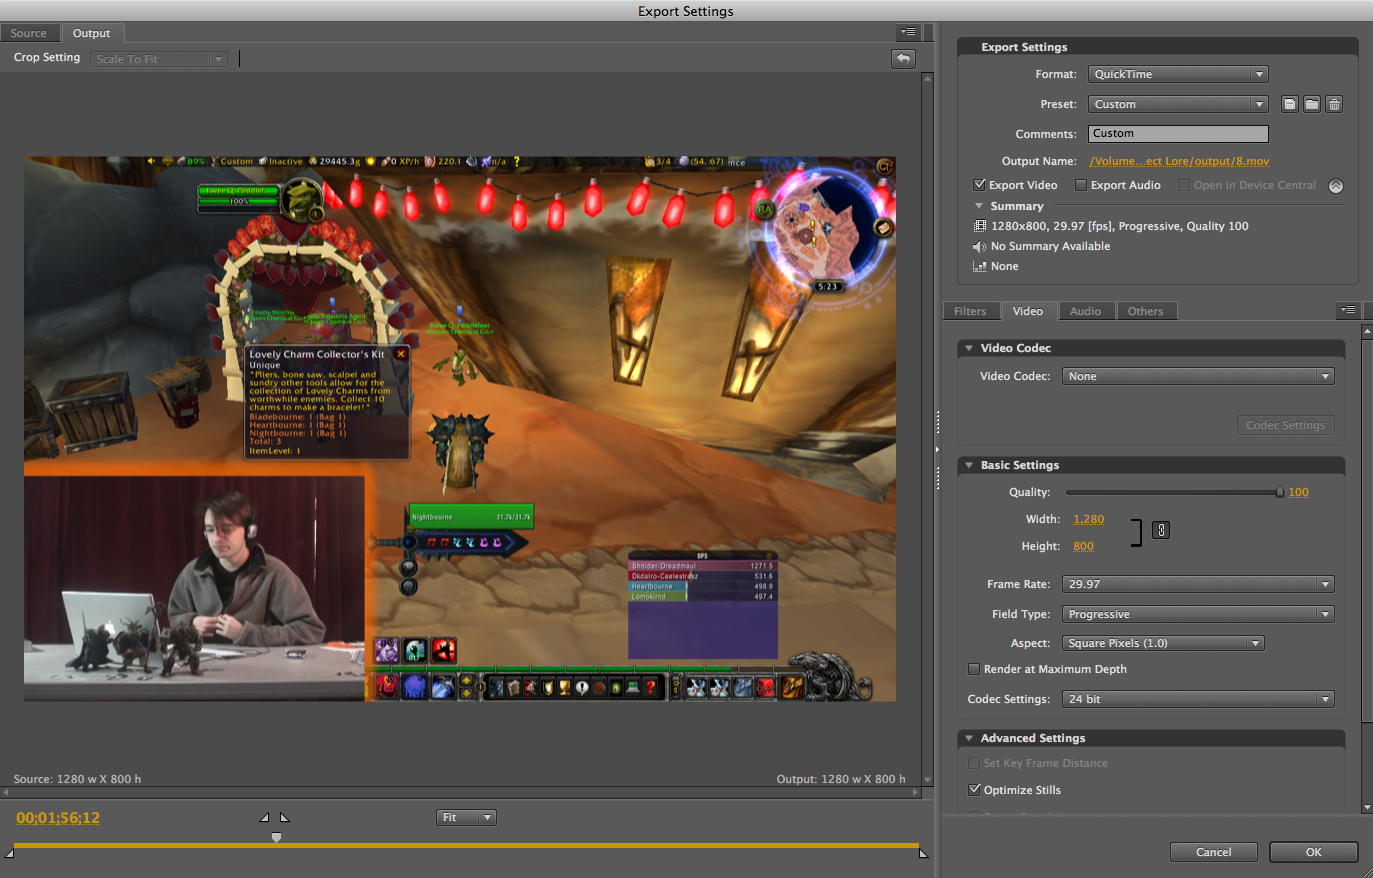
Task: Open the Preset dropdown showing Custom
Action: point(1178,104)
